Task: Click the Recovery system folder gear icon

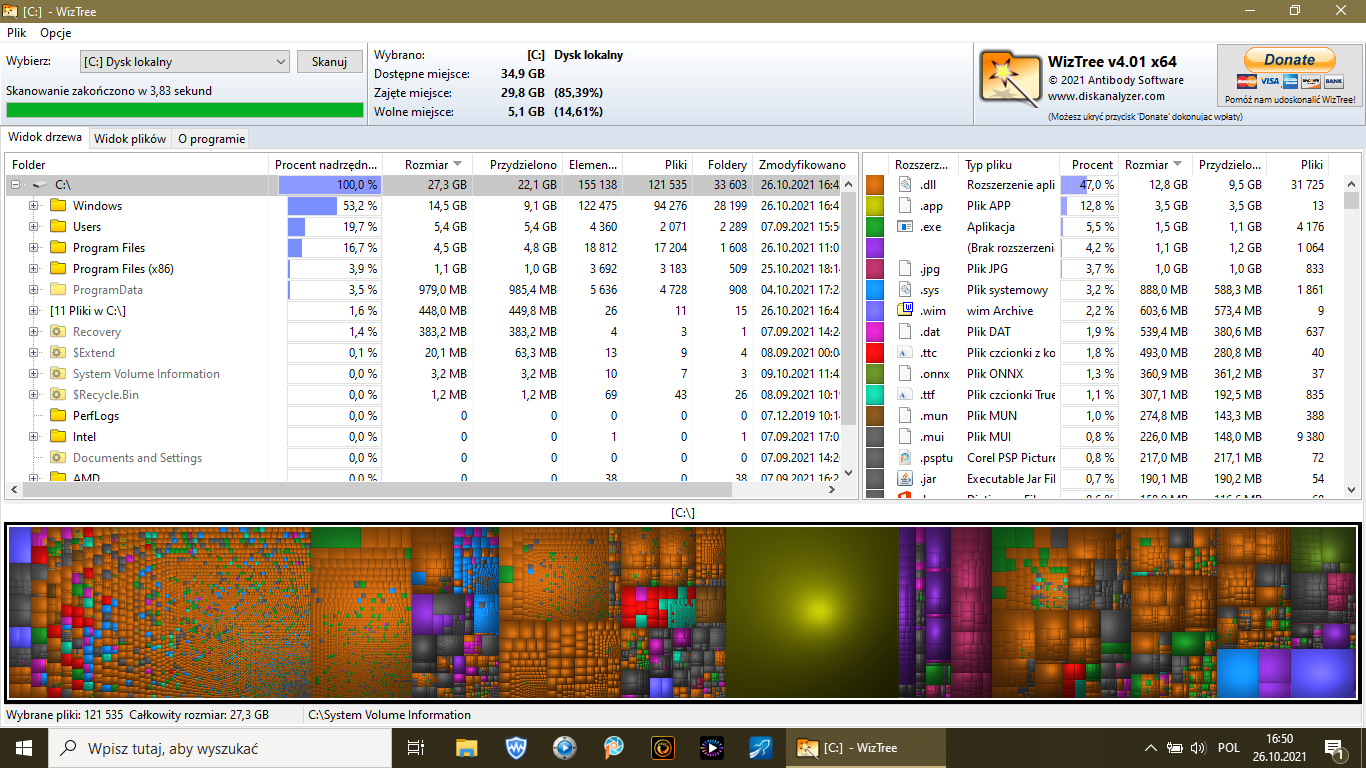Action: pyautogui.click(x=58, y=332)
